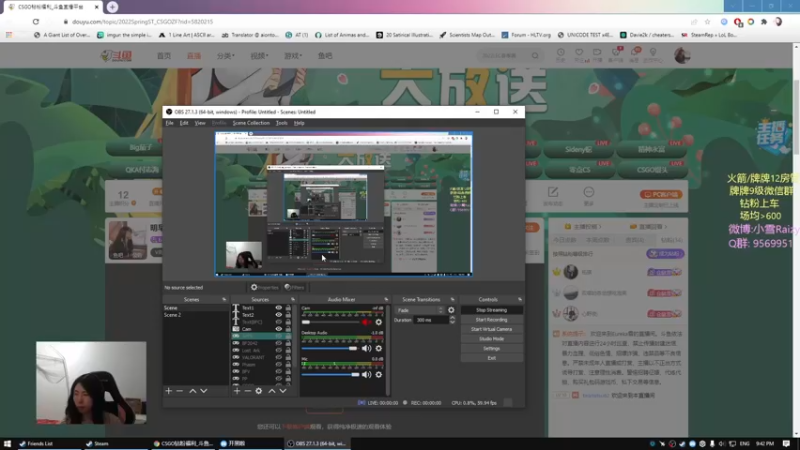The height and width of the screenshot is (450, 800).
Task: Bookmark this page with the star icon
Action: [707, 21]
